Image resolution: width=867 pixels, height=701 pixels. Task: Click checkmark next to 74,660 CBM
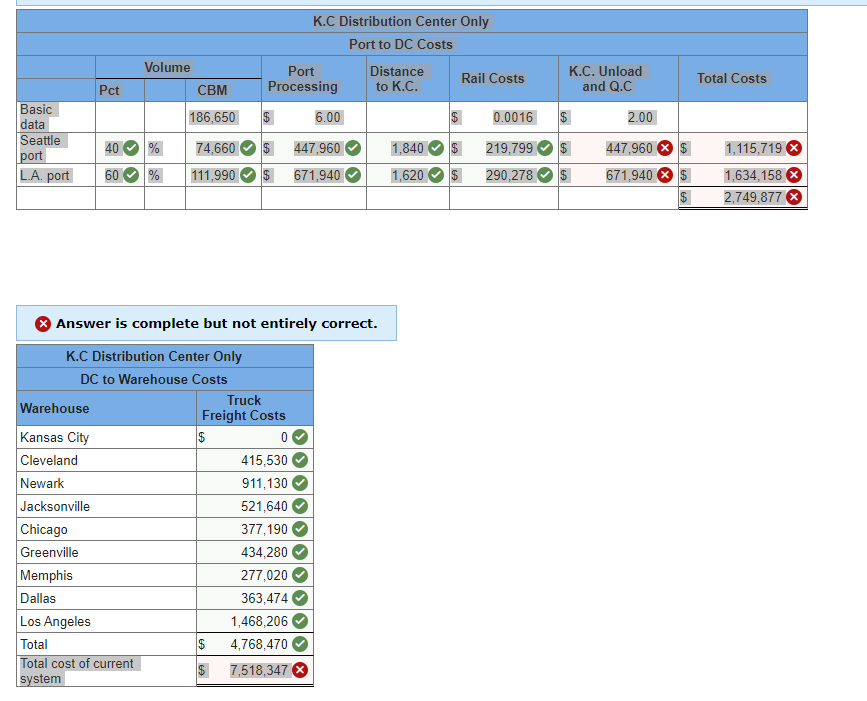[x=248, y=148]
